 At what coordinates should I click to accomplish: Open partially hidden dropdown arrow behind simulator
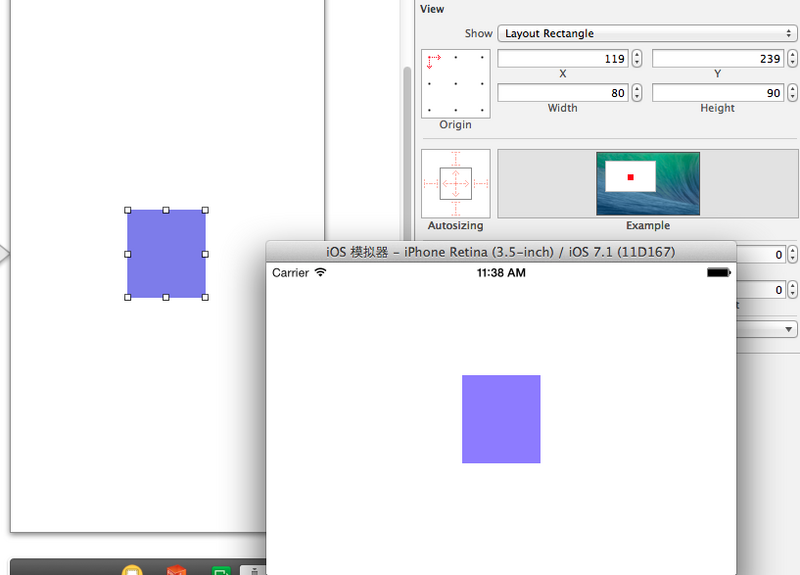click(789, 329)
